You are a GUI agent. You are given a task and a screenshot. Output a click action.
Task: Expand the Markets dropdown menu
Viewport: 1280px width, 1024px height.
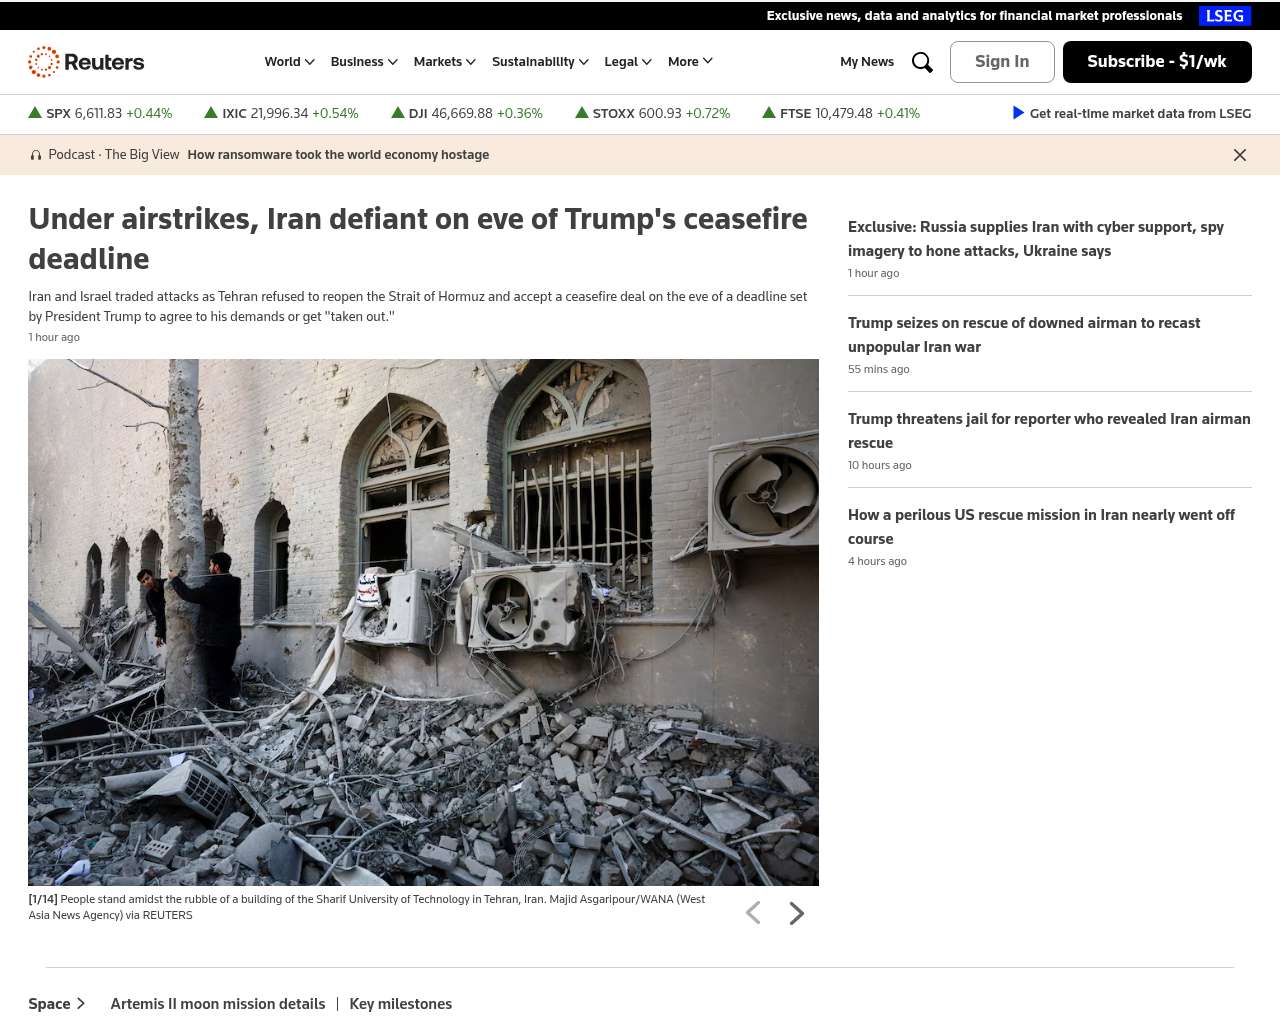[x=444, y=62]
